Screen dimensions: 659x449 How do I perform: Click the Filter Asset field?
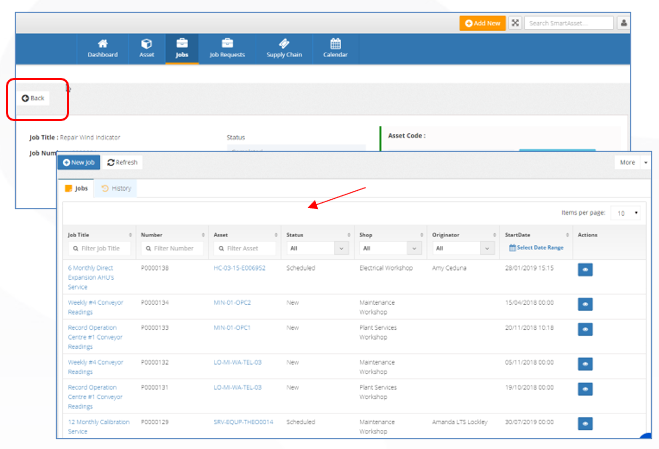click(x=245, y=248)
